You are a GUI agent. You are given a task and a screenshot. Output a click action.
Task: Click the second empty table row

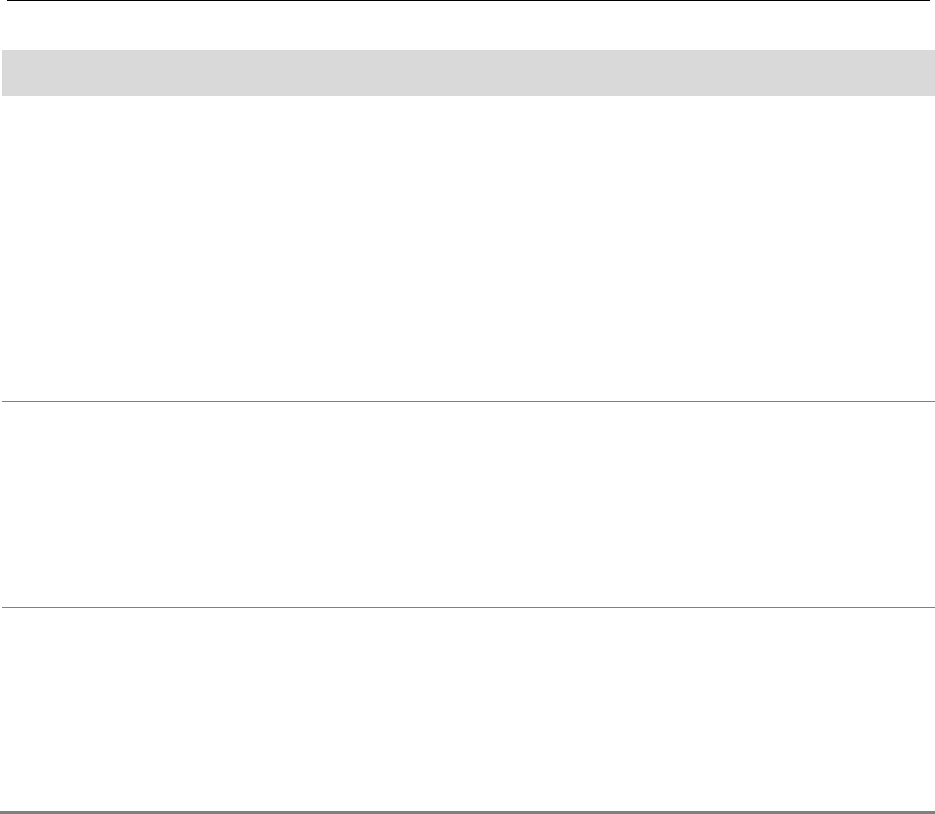[x=467, y=504]
